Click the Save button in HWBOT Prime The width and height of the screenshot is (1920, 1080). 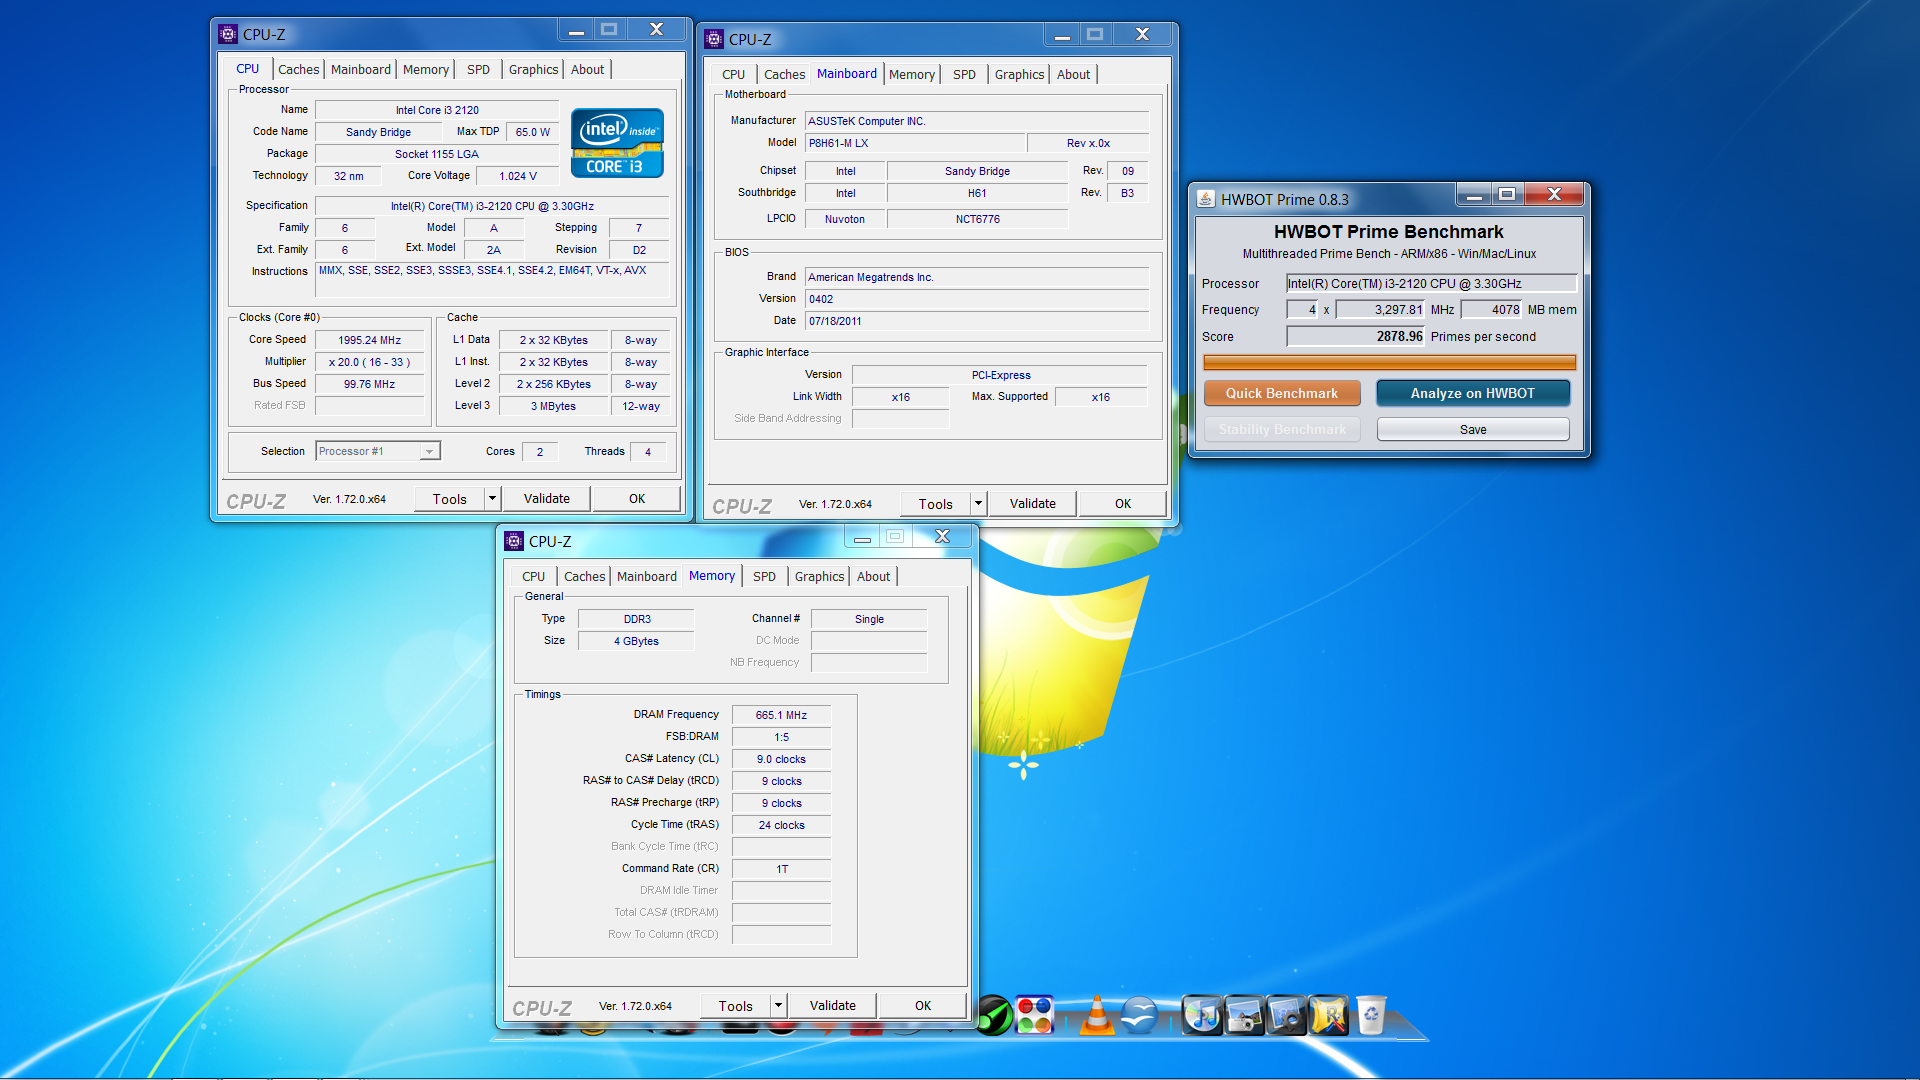(x=1472, y=429)
